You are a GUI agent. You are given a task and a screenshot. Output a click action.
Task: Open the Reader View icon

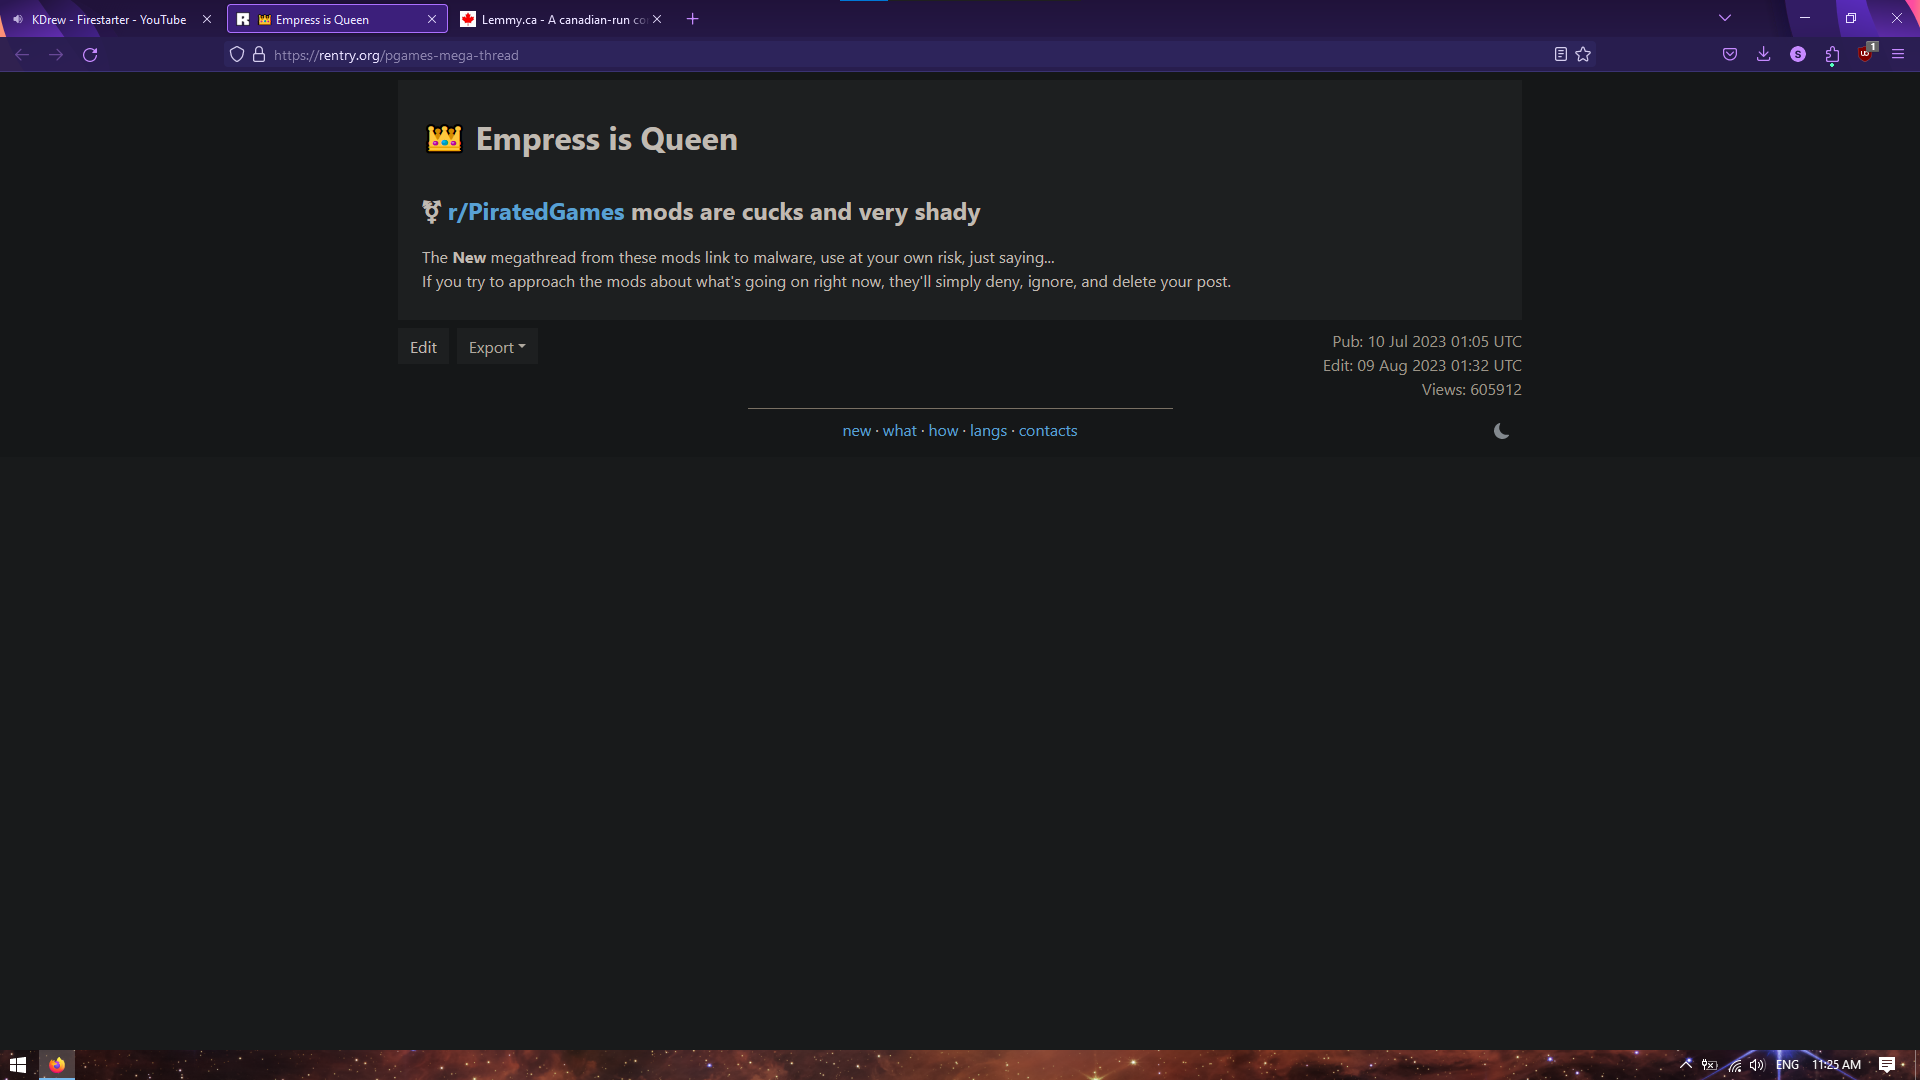click(1560, 55)
